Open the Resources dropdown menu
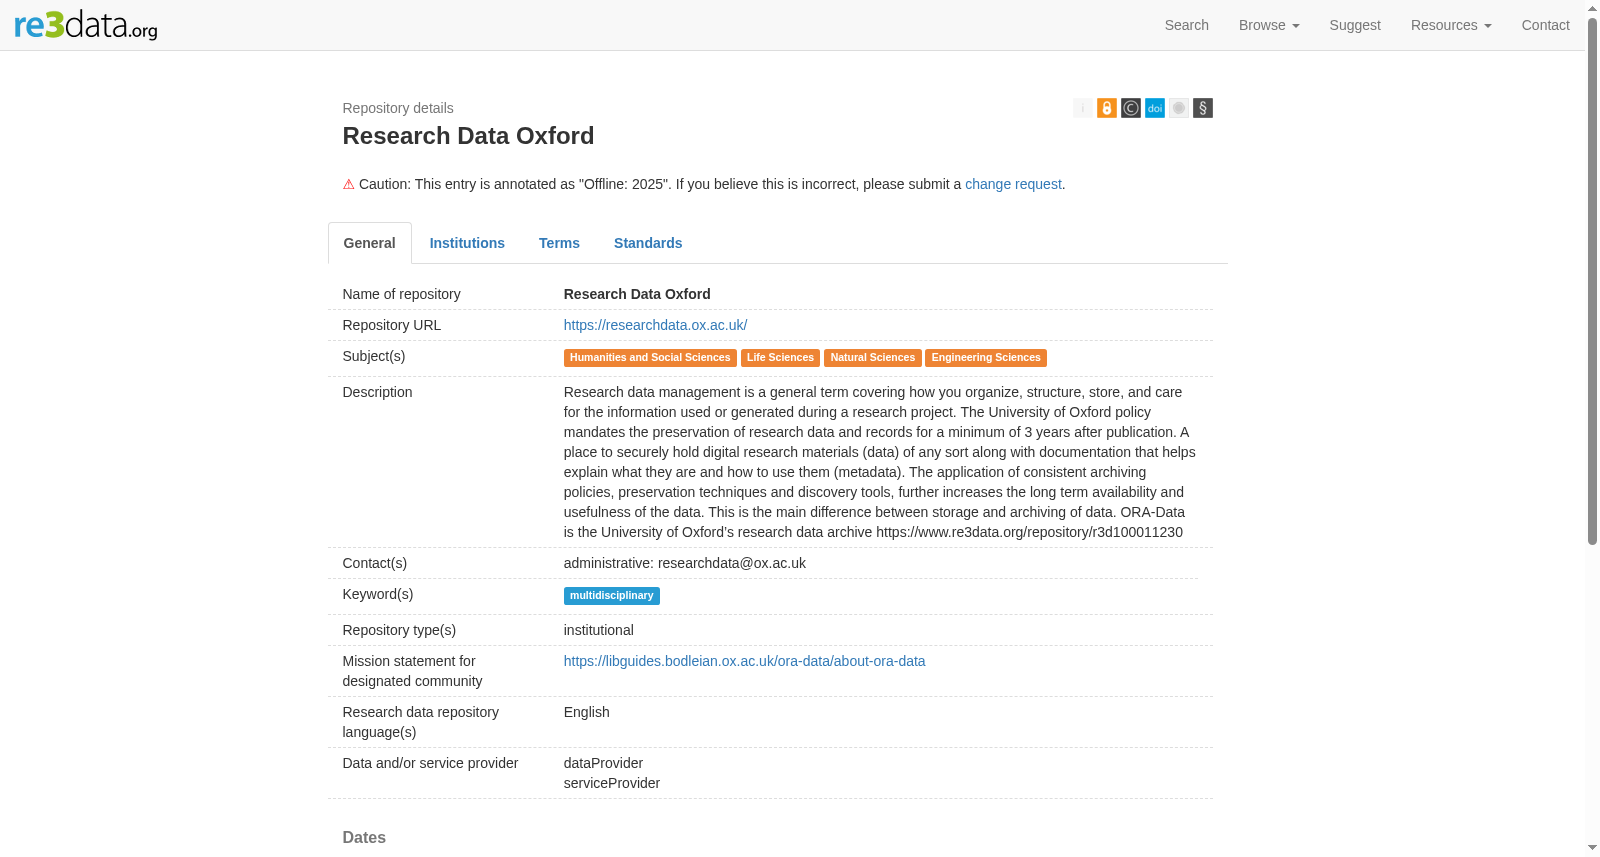 click(x=1451, y=25)
